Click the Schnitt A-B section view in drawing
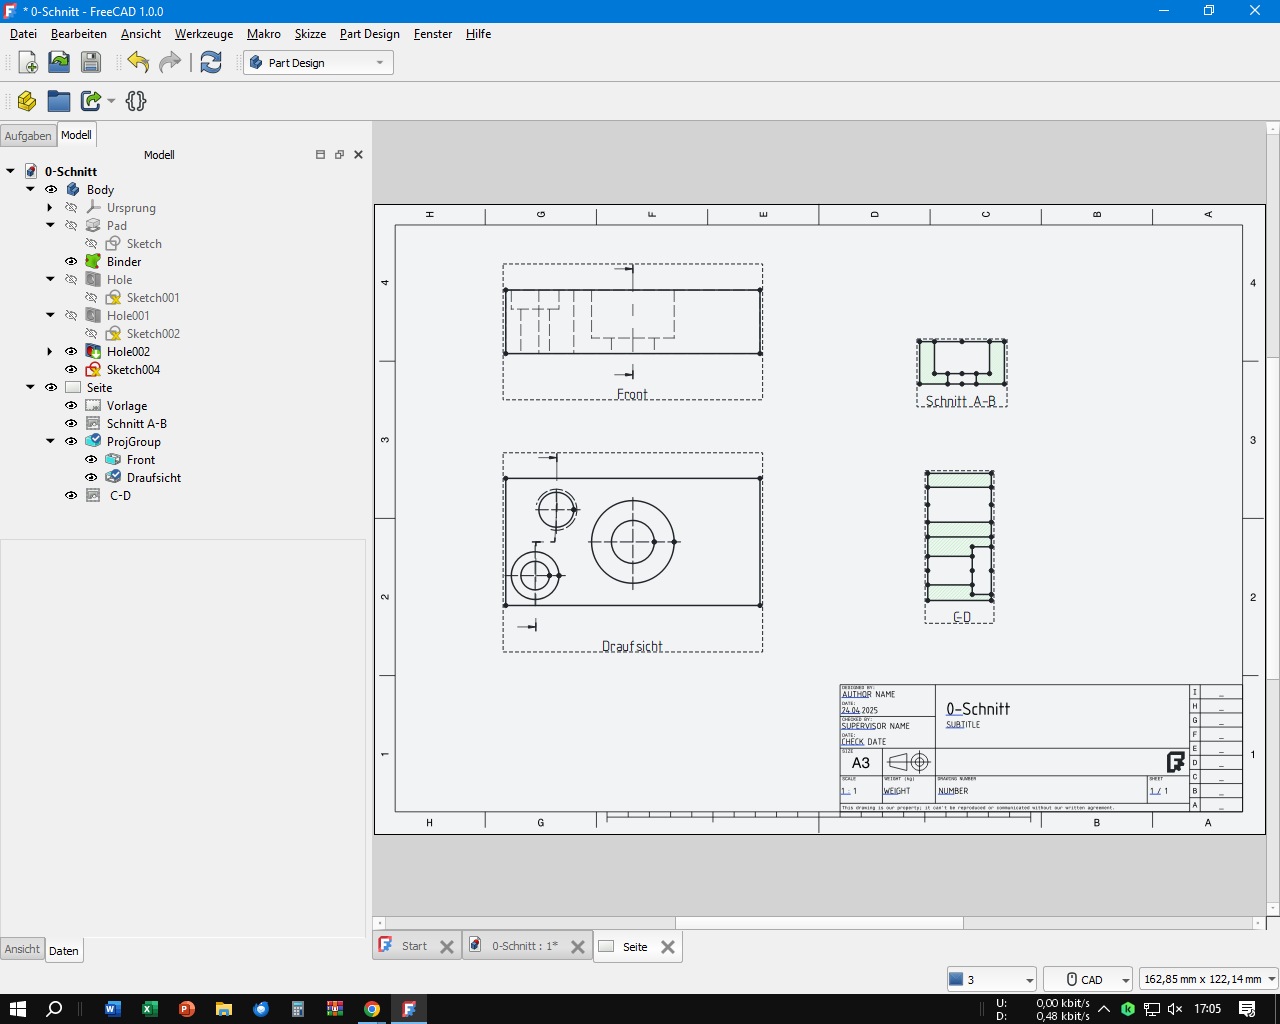The width and height of the screenshot is (1280, 1024). tap(962, 372)
